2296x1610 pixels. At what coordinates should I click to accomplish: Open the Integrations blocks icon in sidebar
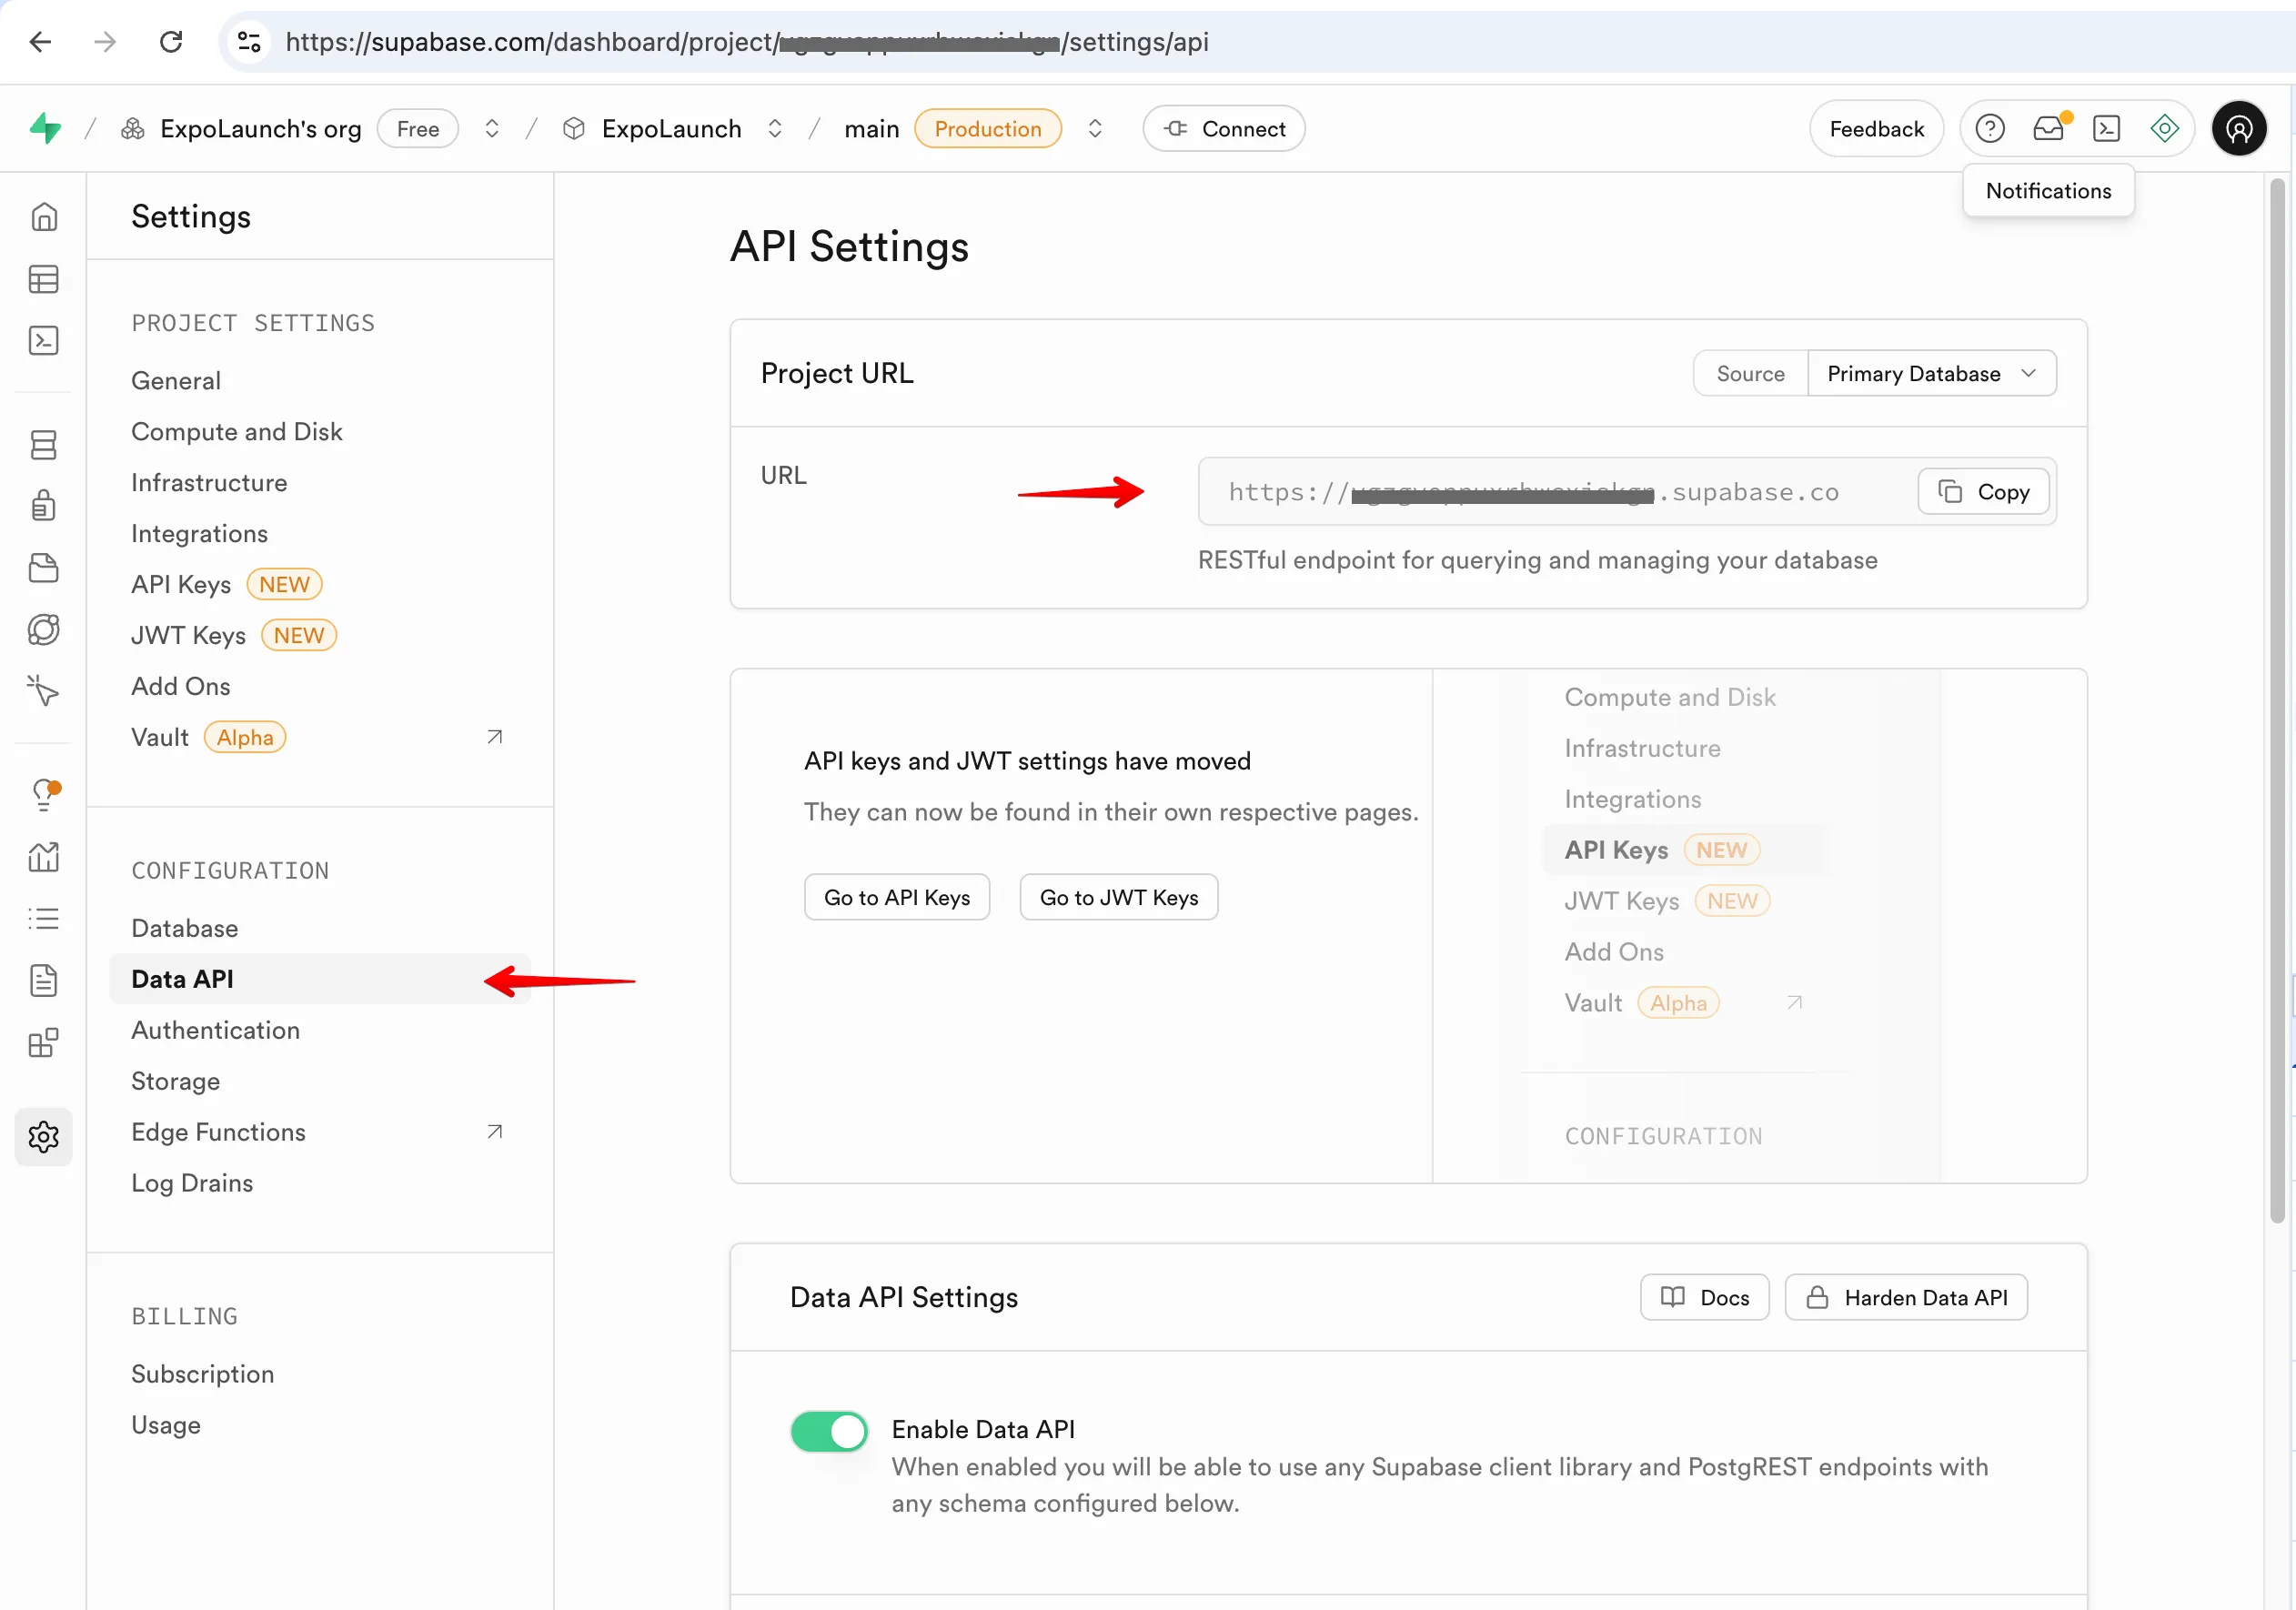pos(44,1043)
